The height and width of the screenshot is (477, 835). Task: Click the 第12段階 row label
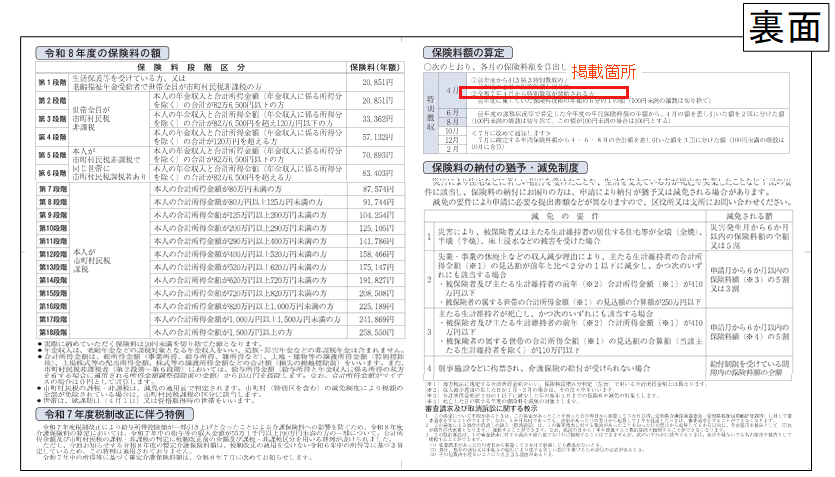click(x=52, y=254)
